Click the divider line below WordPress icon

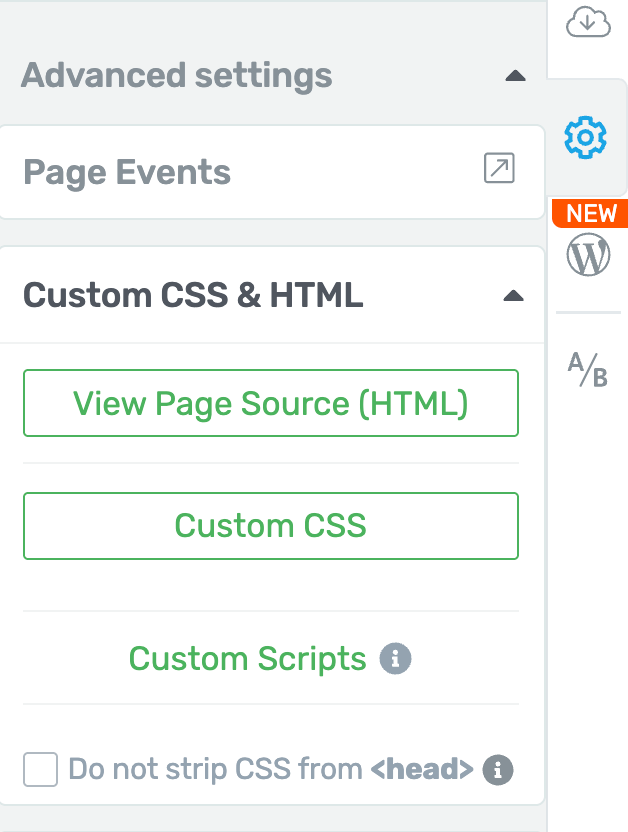click(588, 313)
